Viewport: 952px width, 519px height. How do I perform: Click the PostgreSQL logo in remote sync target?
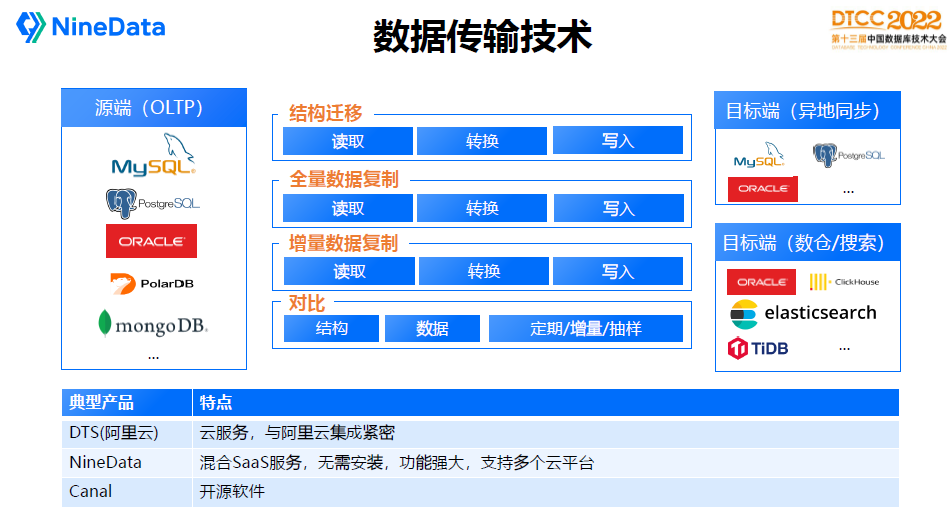tap(849, 155)
